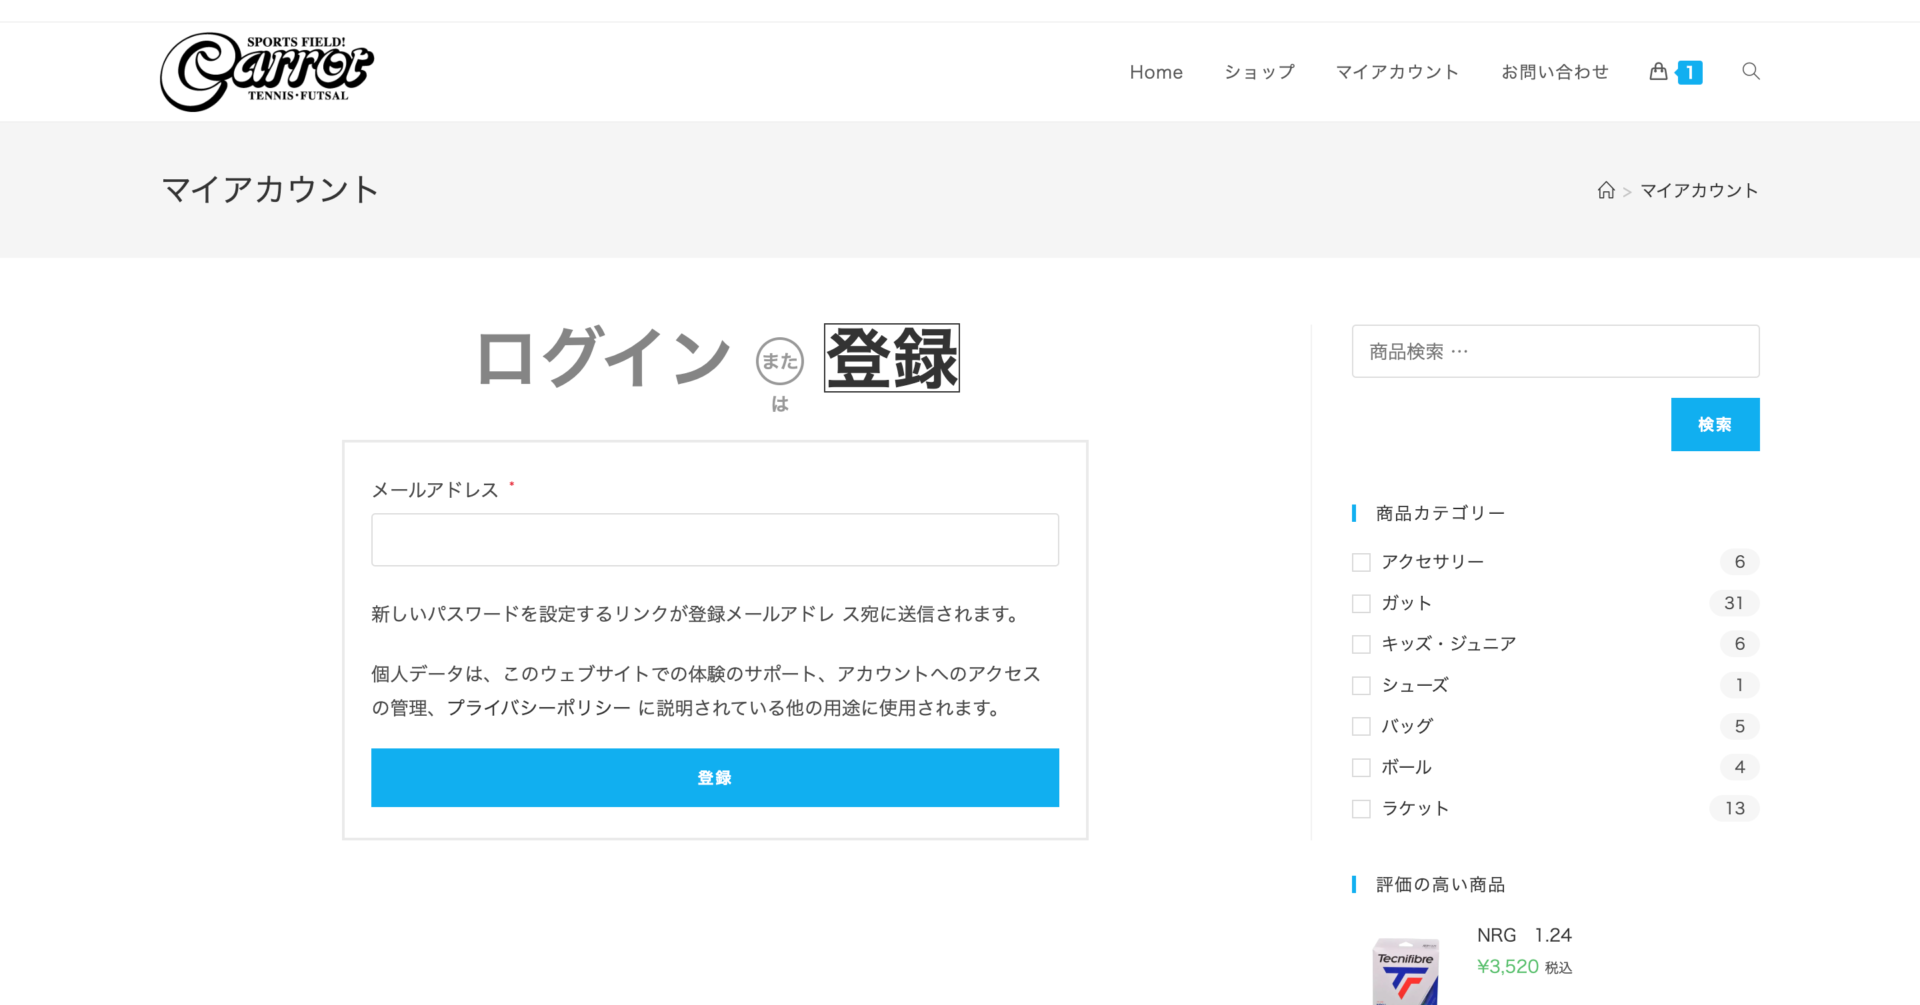Open the ショップ menu item
The image size is (1920, 1005).
1259,72
